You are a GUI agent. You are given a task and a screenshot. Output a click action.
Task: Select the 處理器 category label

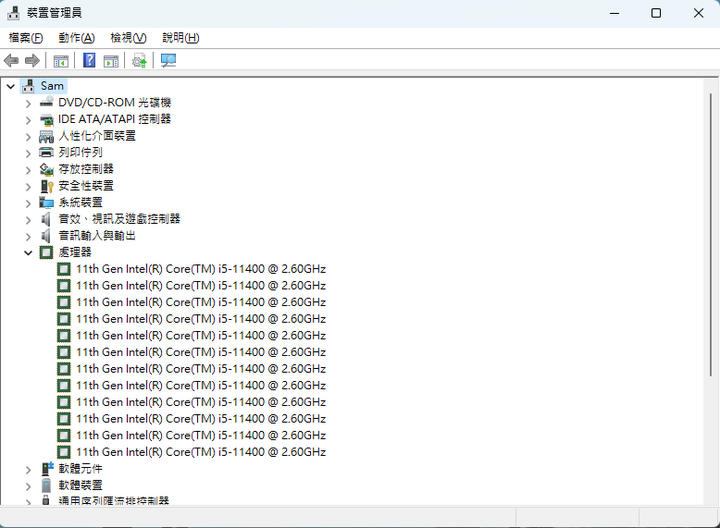pyautogui.click(x=75, y=252)
